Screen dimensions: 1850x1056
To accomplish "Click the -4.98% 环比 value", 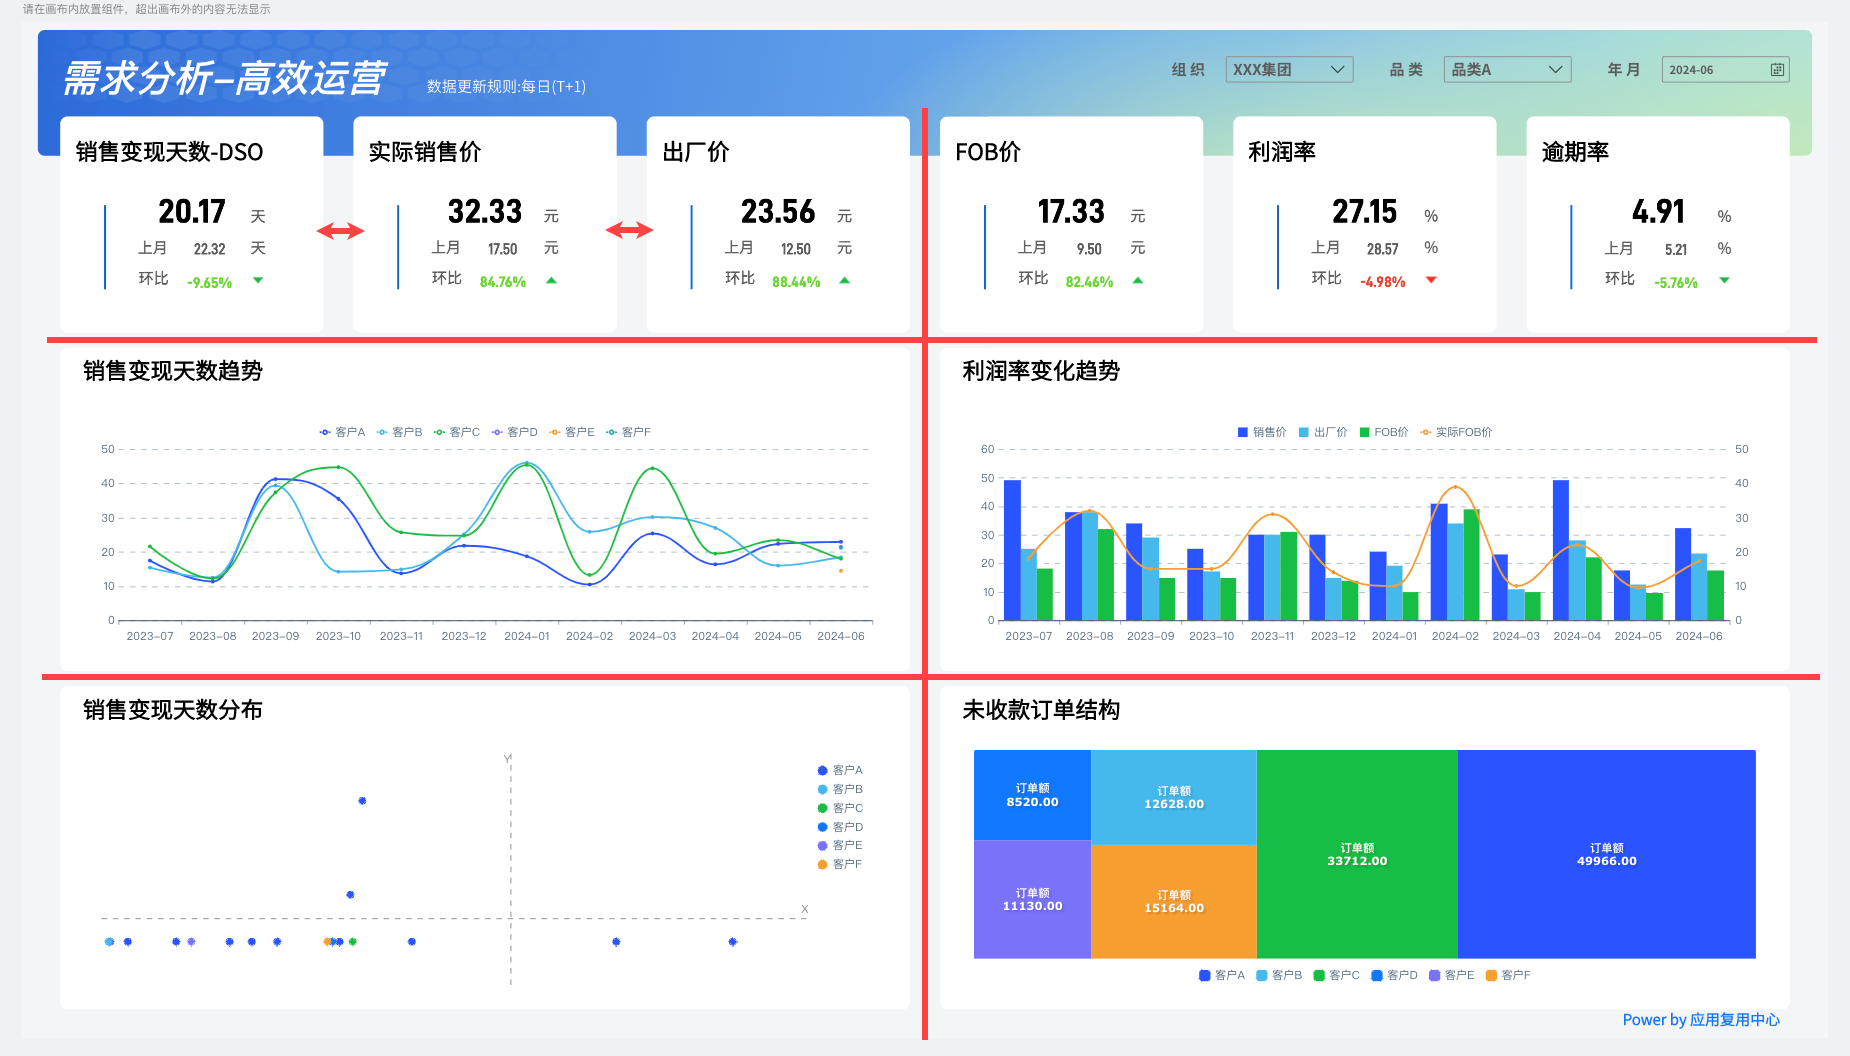I will point(1383,282).
